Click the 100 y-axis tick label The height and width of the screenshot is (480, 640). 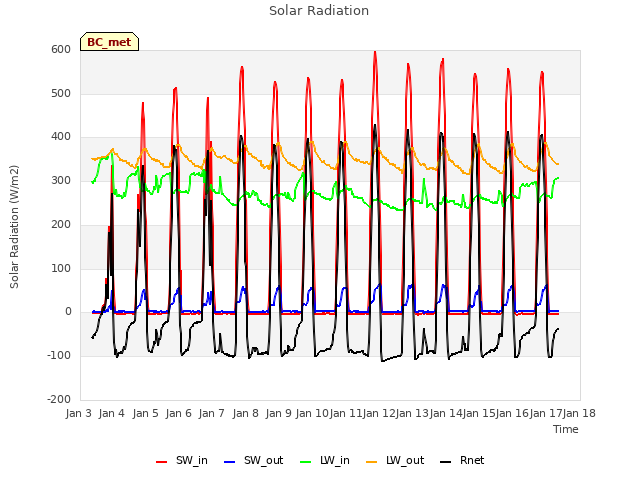61,269
